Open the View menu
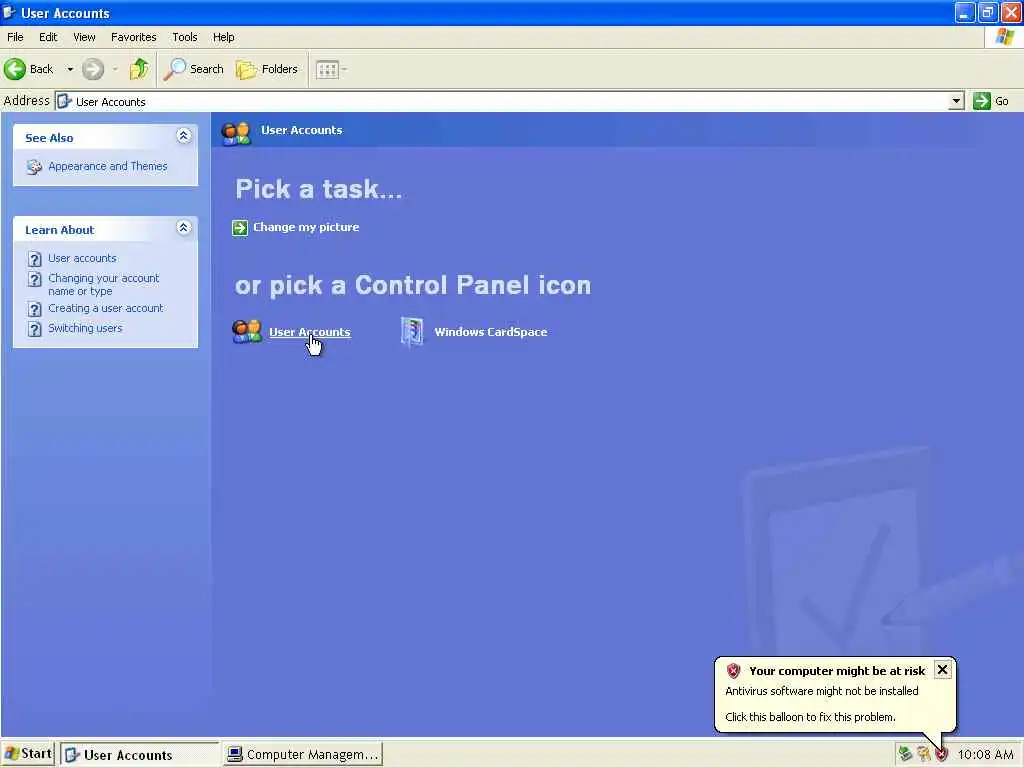The width and height of the screenshot is (1024, 768). tap(84, 37)
